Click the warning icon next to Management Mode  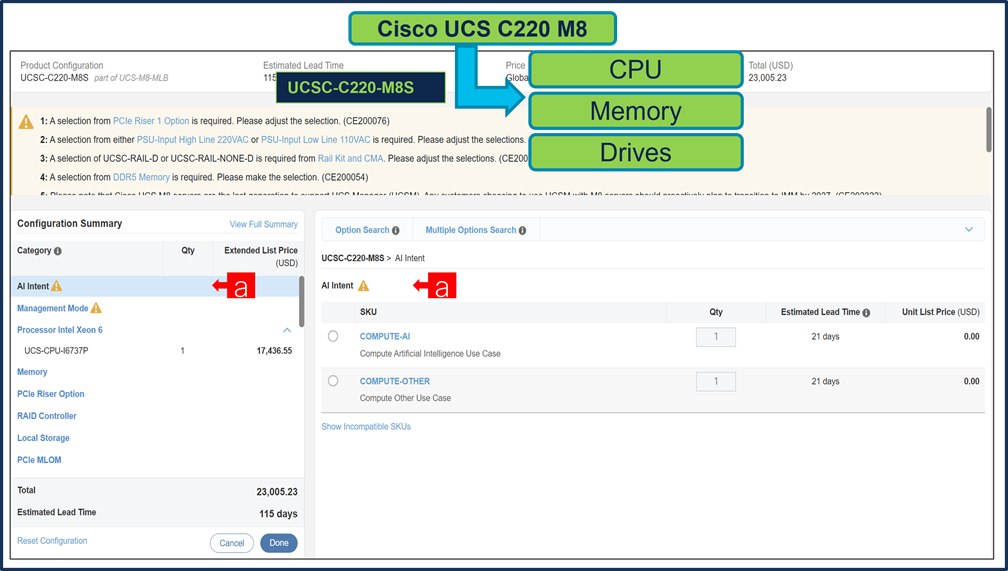point(96,308)
